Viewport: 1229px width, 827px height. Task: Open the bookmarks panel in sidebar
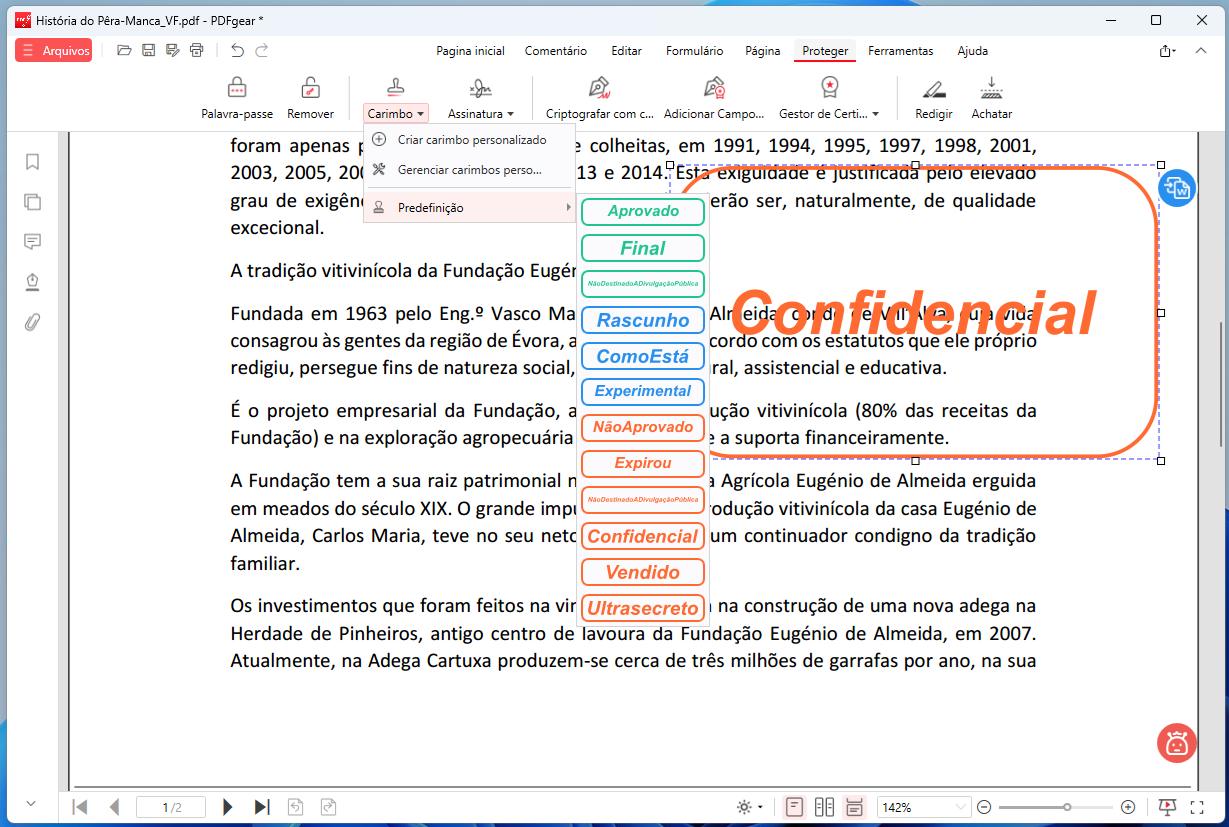[x=32, y=162]
